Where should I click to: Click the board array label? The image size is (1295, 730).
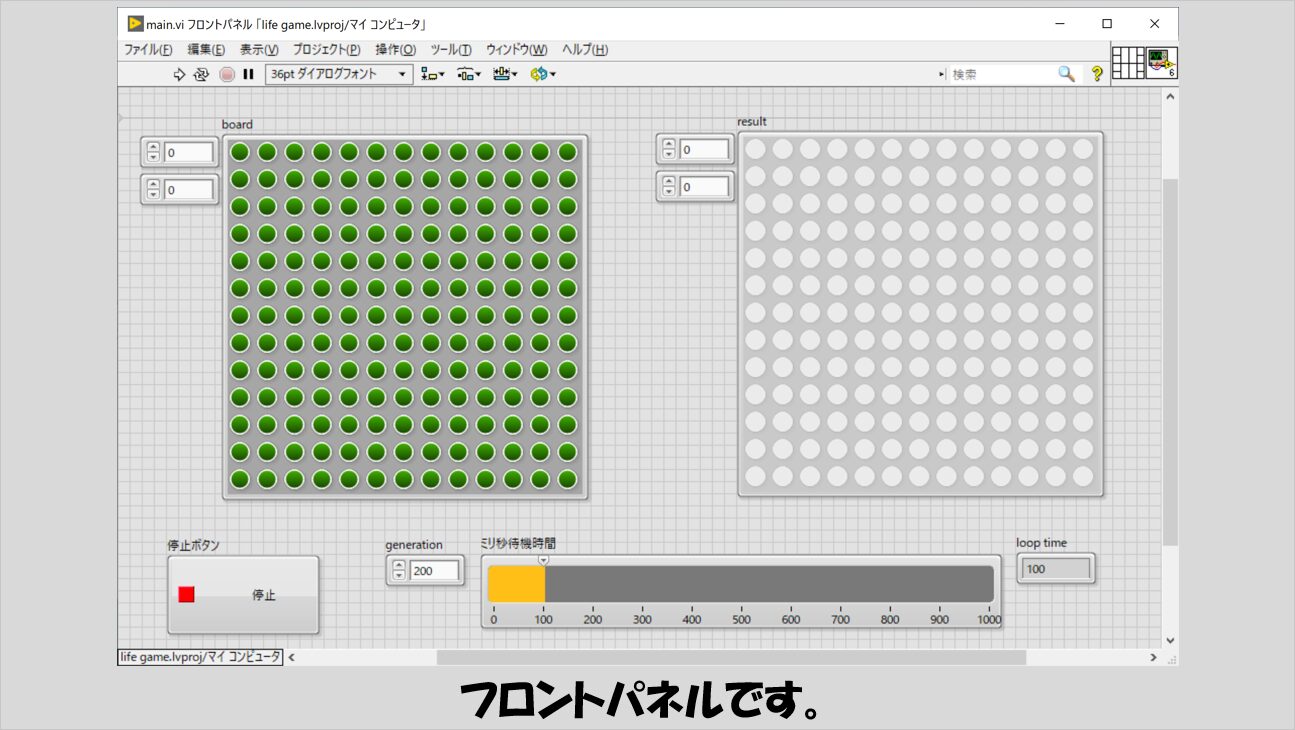click(237, 125)
